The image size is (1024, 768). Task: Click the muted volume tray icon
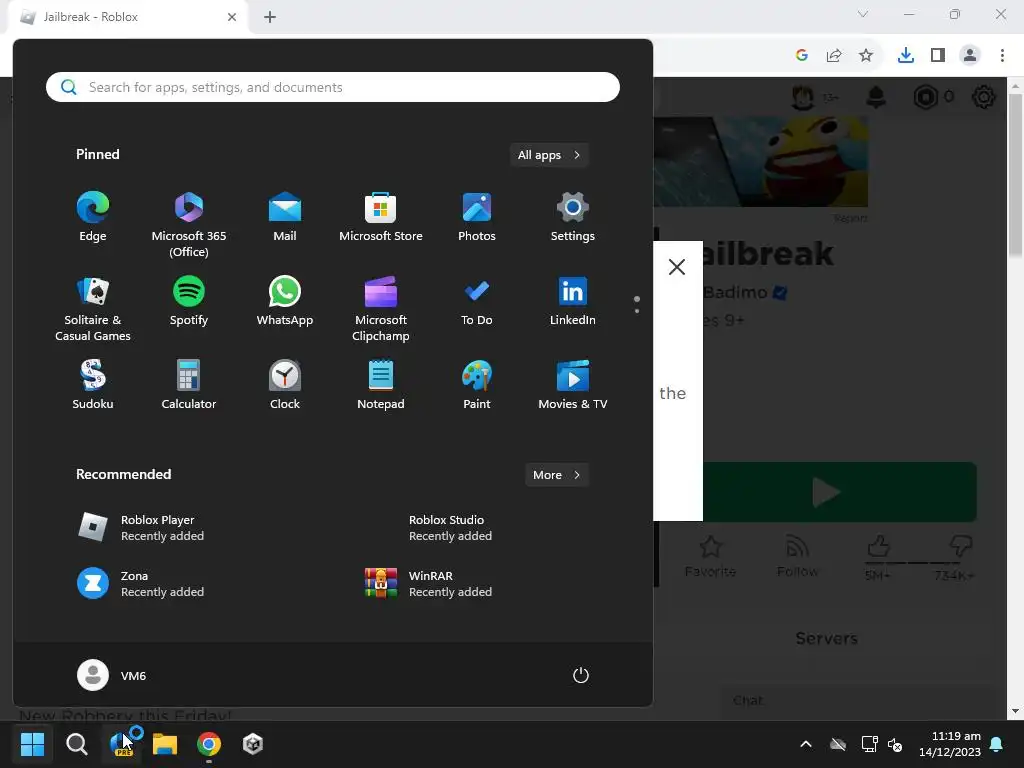[895, 744]
